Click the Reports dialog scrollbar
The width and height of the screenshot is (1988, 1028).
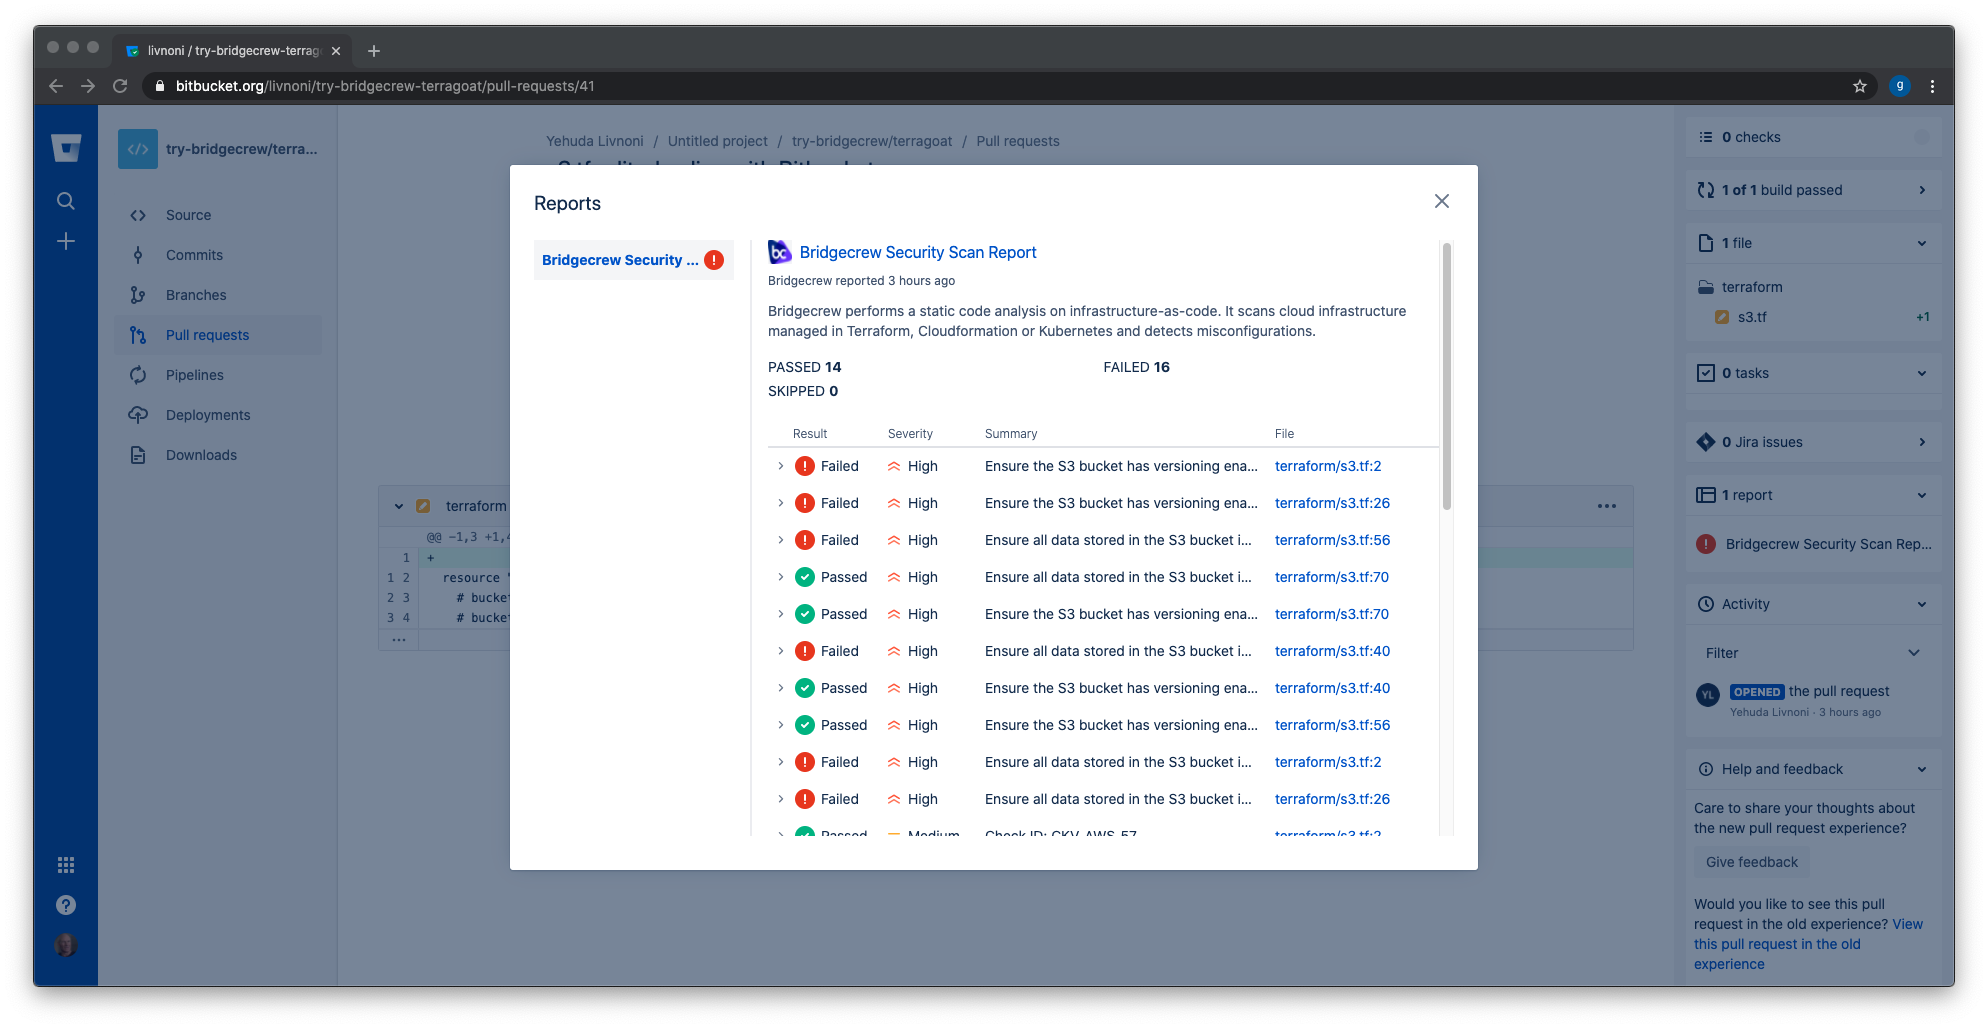click(1447, 376)
